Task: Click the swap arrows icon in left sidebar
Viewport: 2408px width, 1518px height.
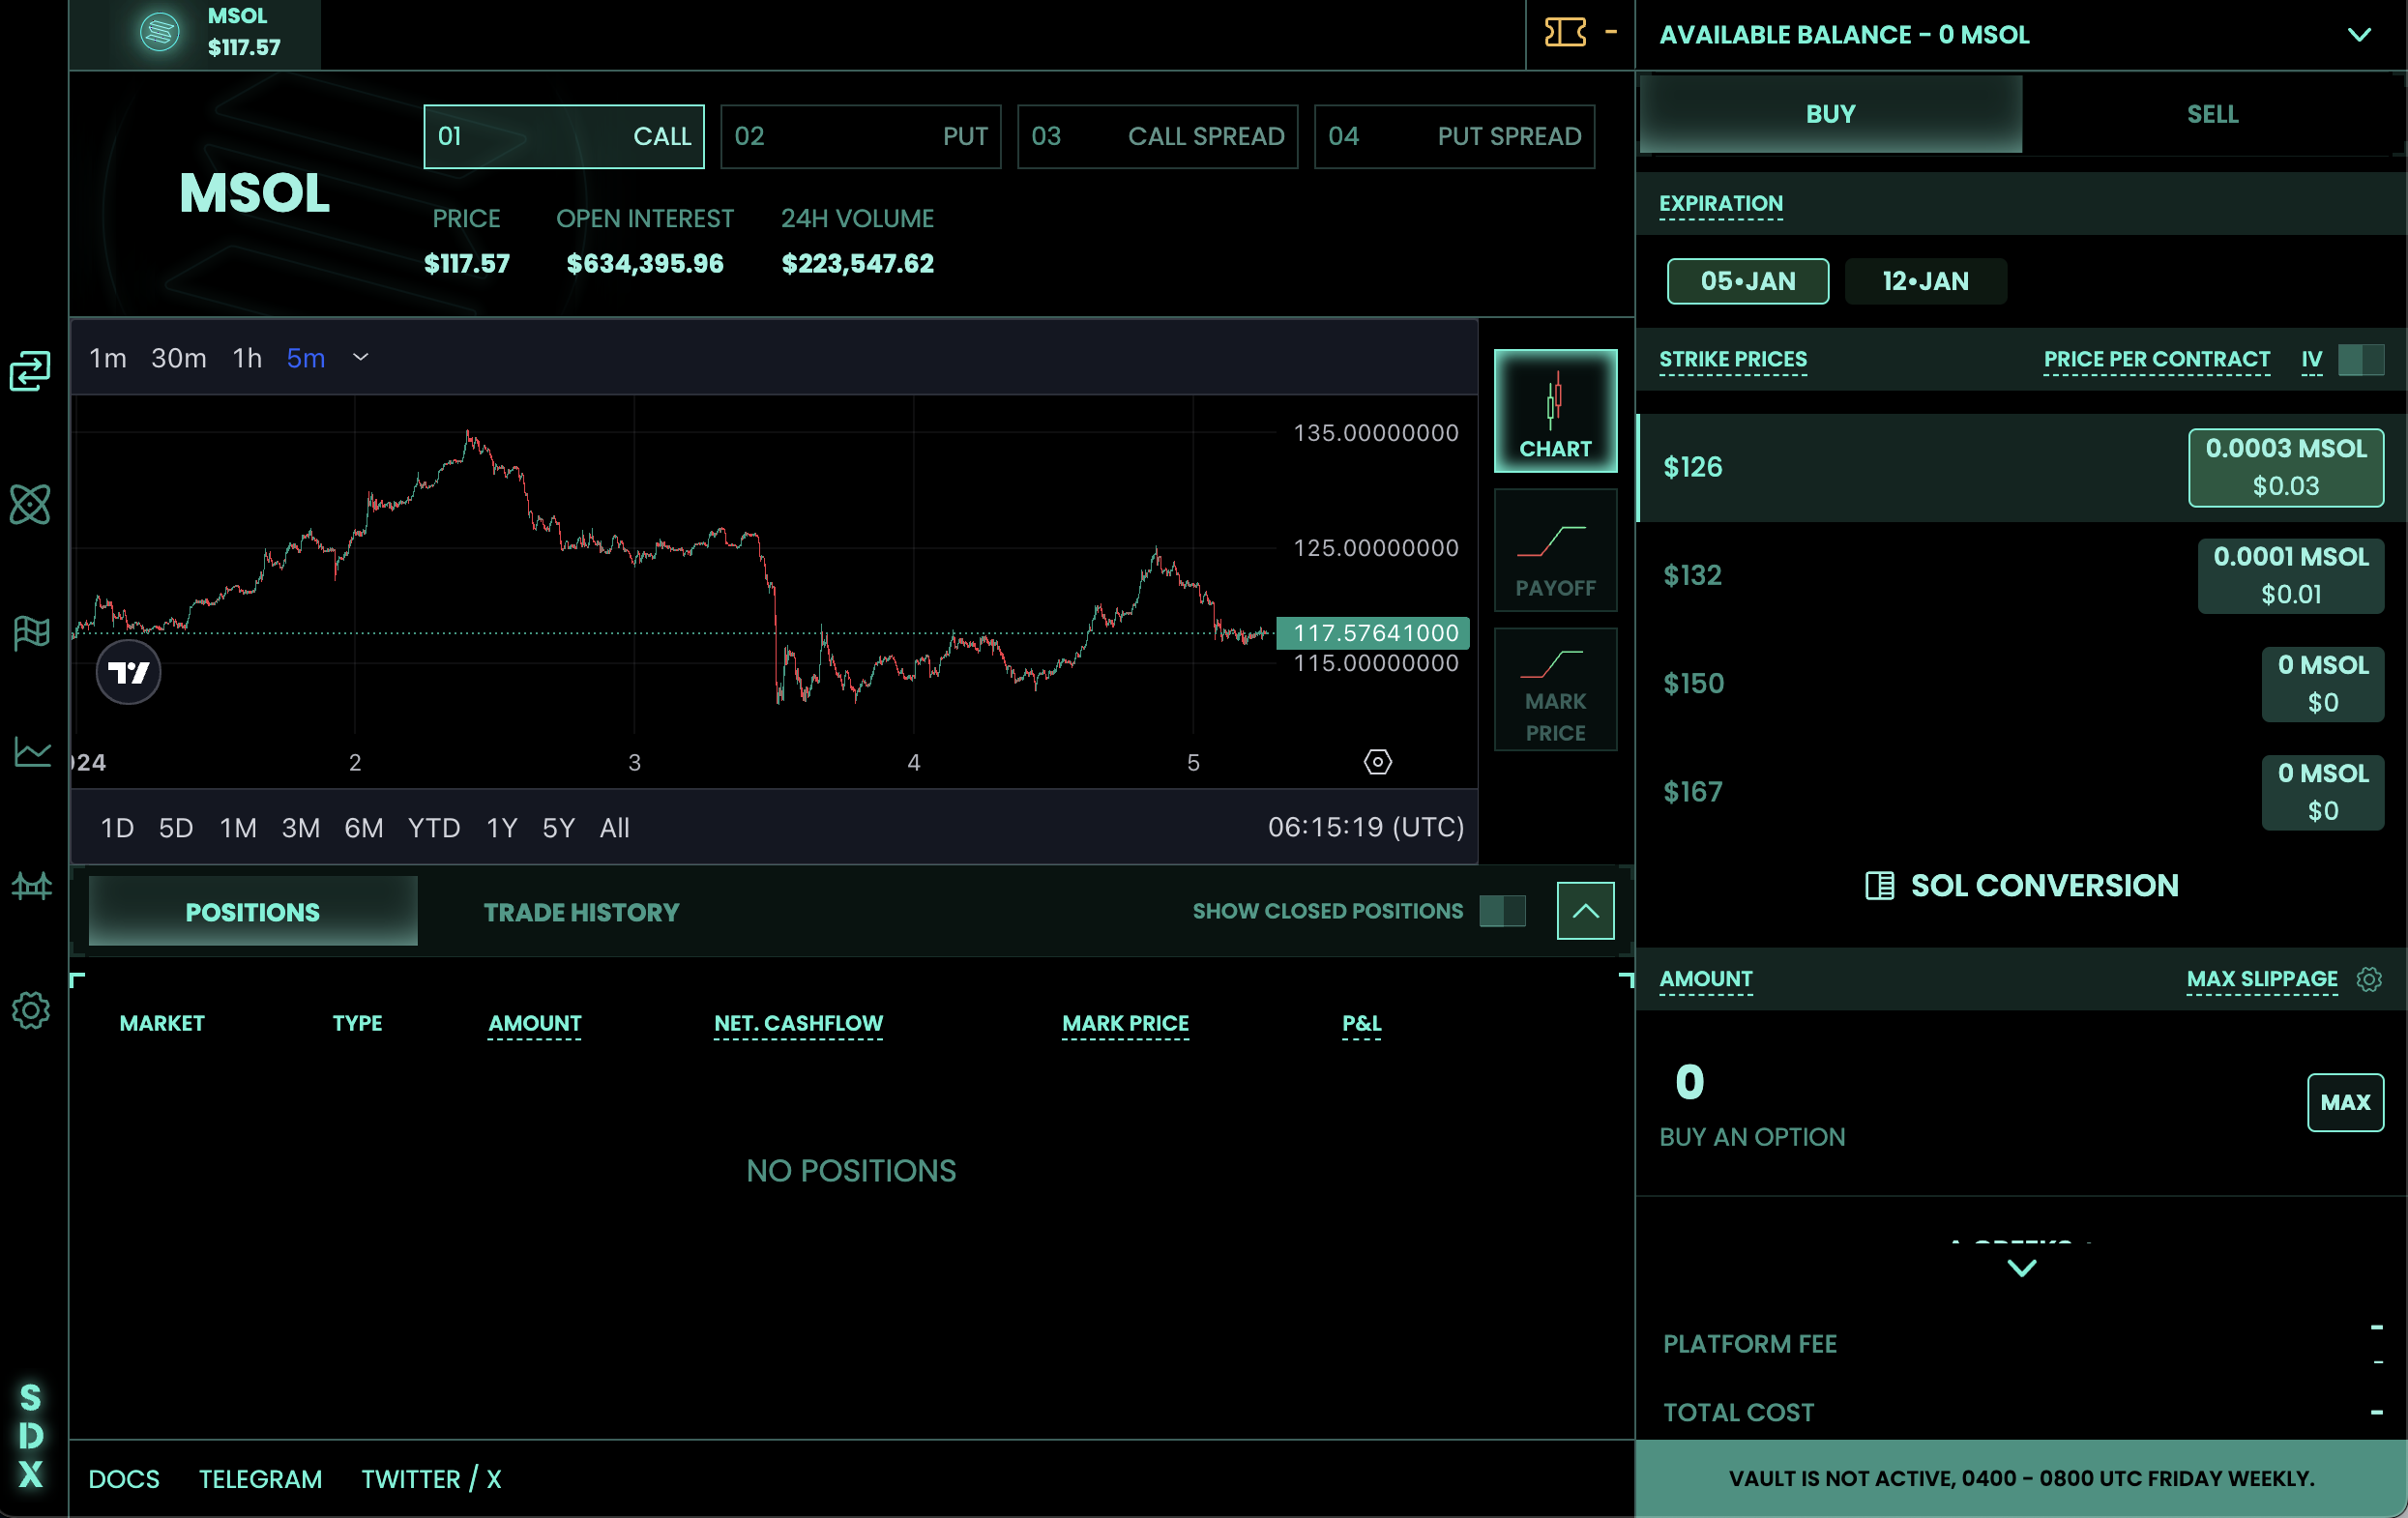Action: (x=30, y=371)
